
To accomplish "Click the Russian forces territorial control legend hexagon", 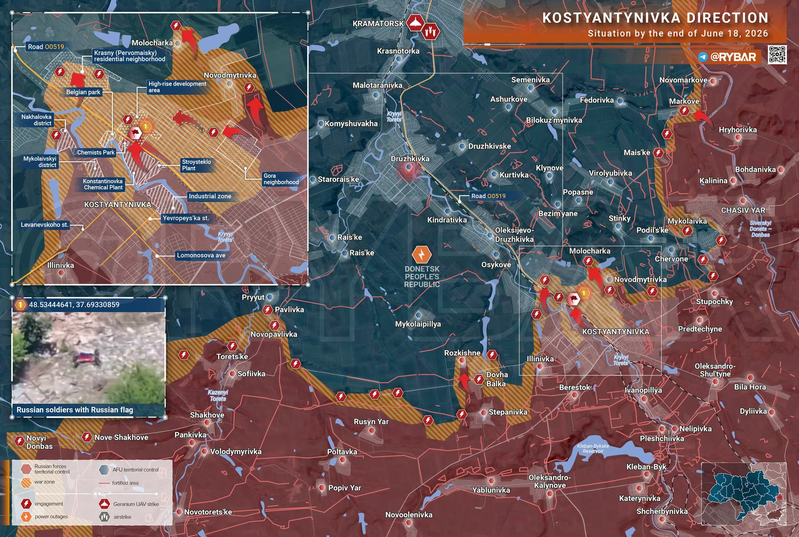I will [x=26, y=469].
